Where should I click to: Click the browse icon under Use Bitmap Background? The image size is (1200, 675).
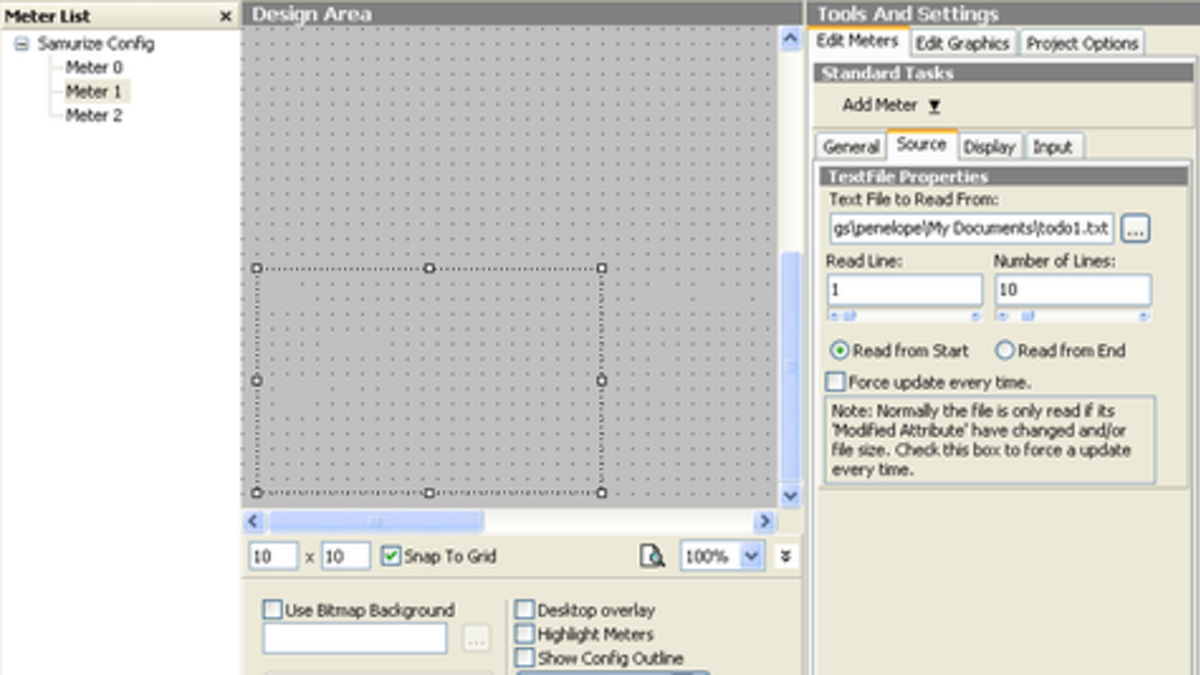tap(476, 638)
